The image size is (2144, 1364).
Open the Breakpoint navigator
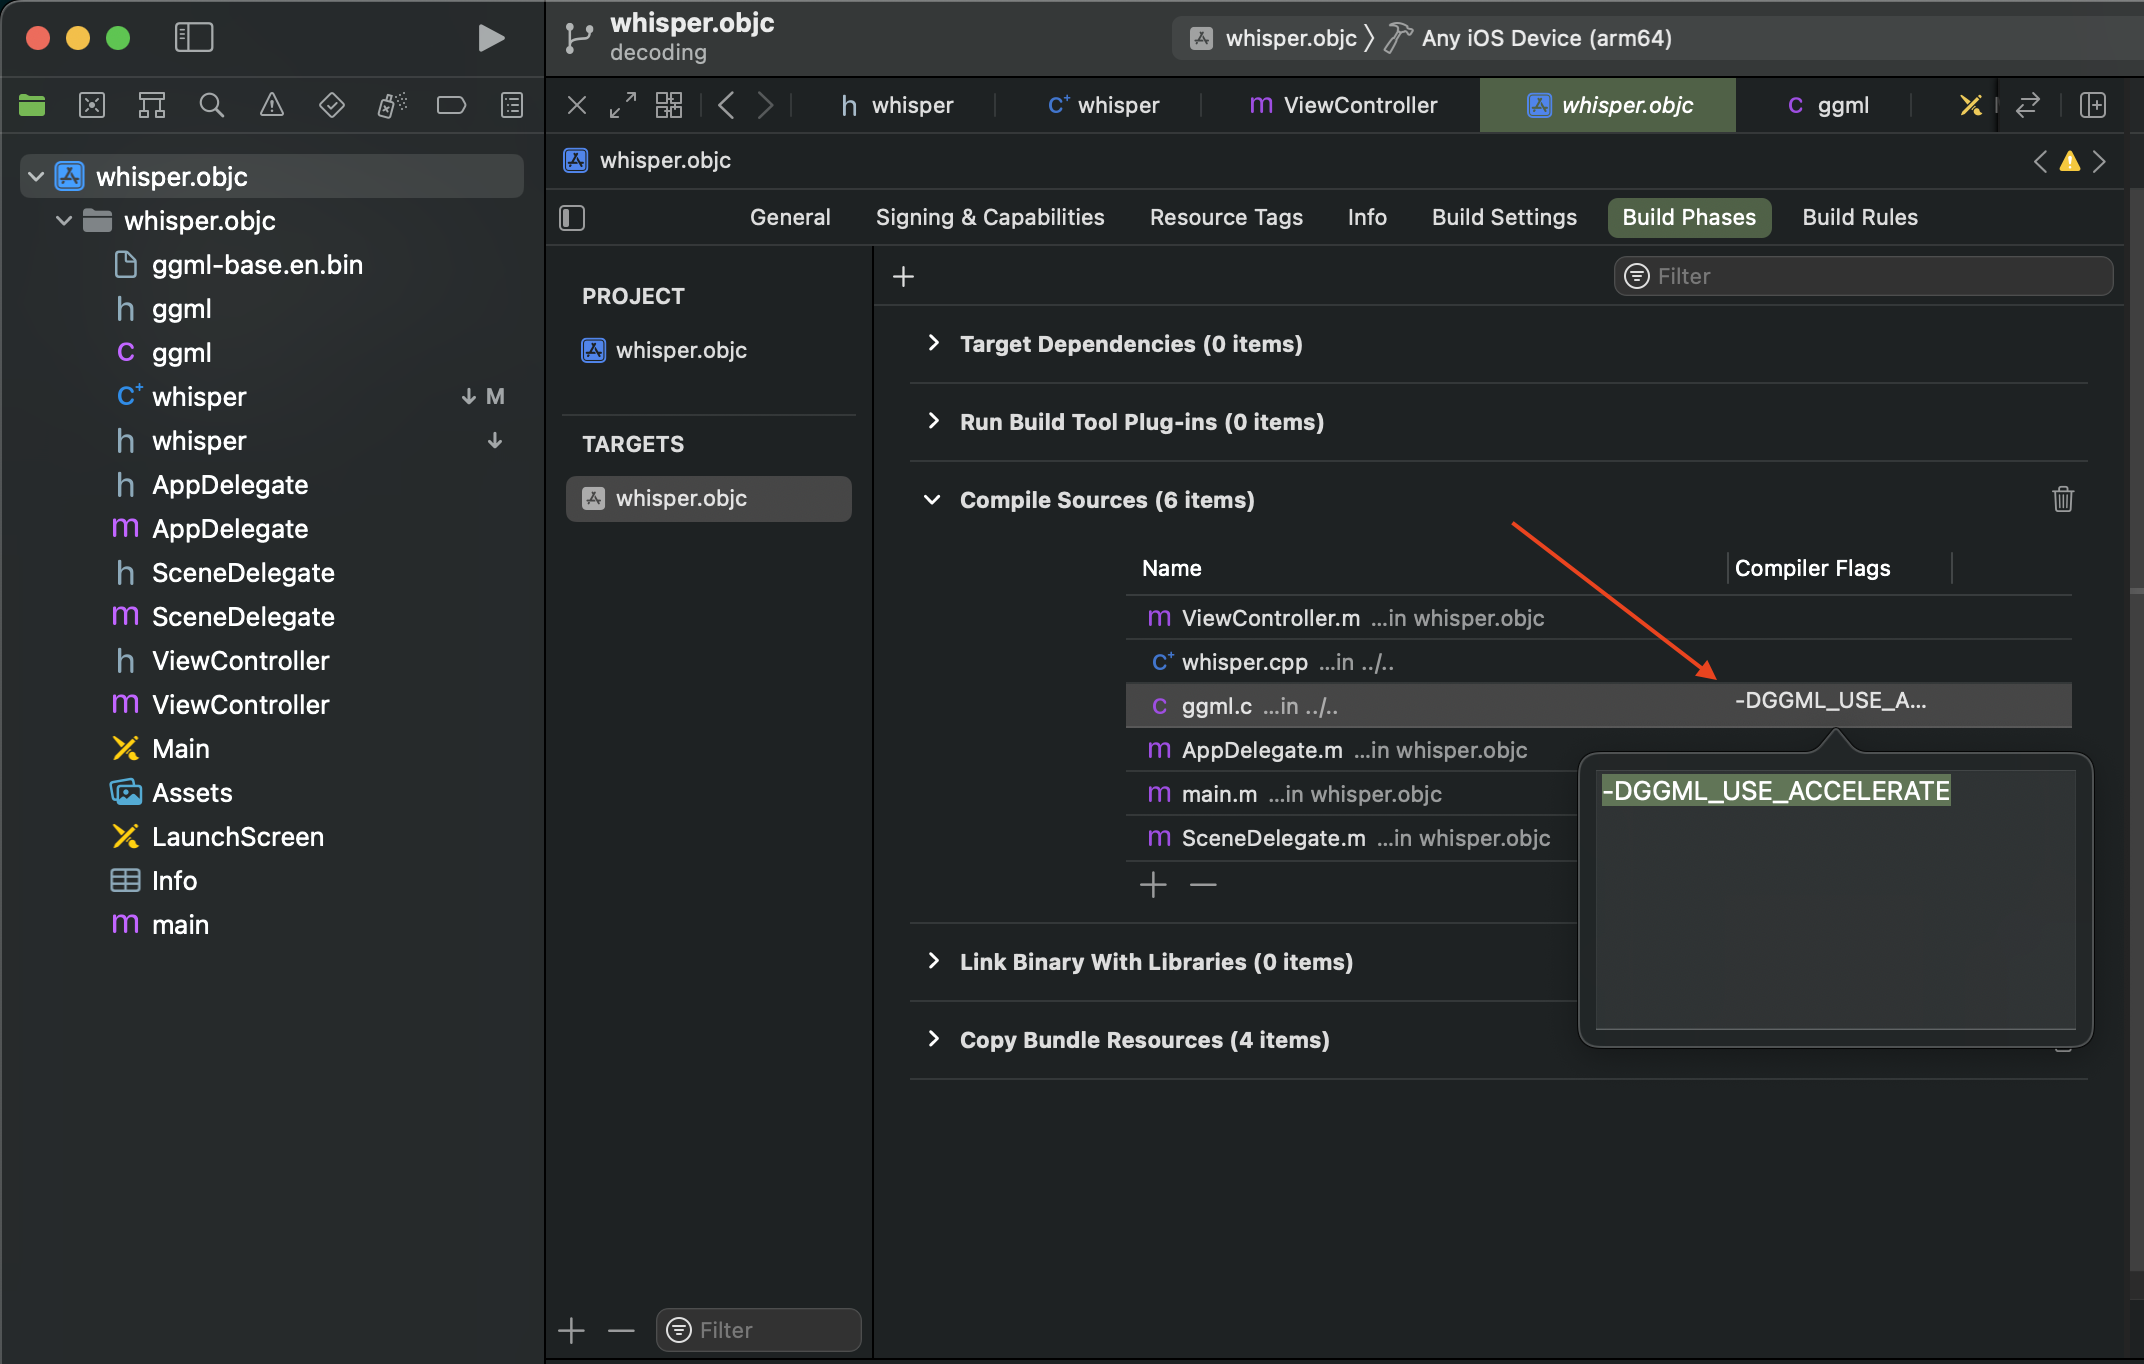(x=451, y=105)
